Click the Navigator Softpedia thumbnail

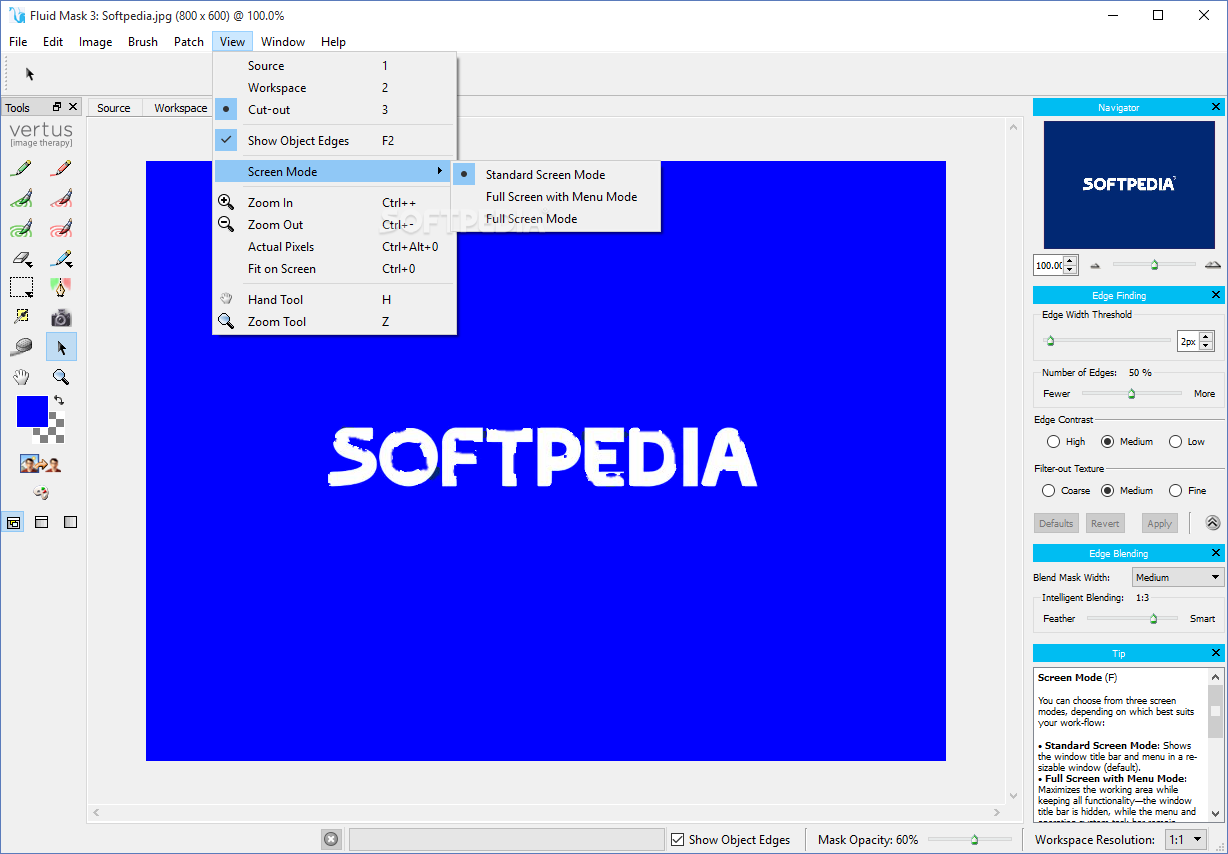coord(1129,185)
